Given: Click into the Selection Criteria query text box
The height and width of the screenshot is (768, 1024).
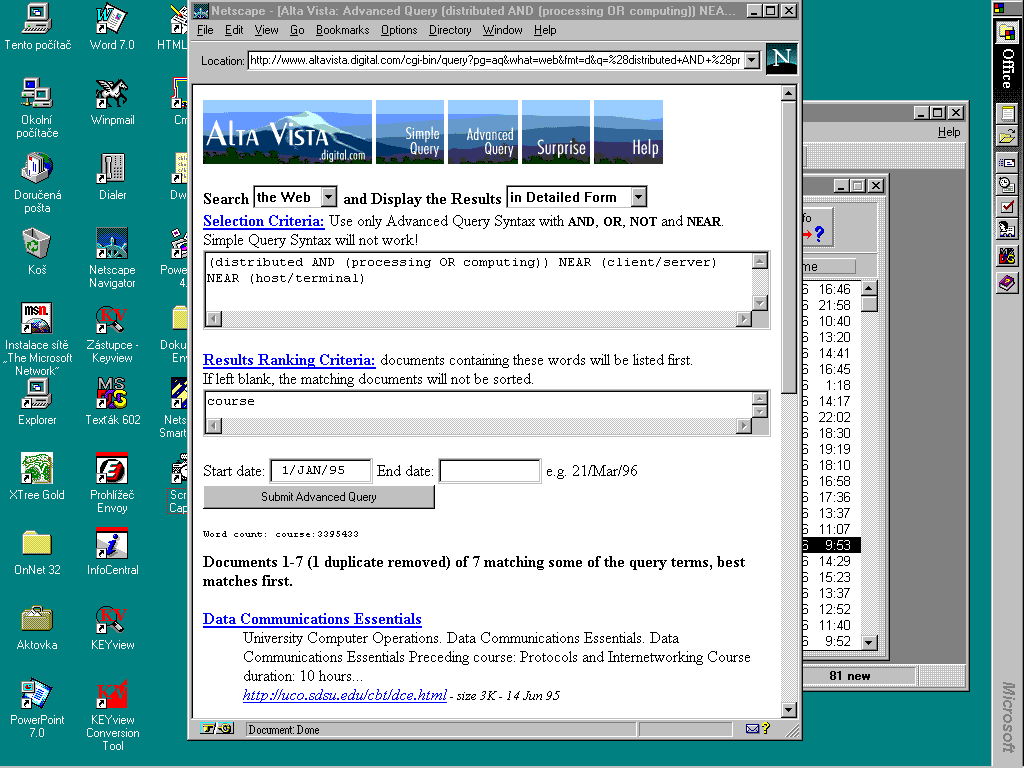Looking at the screenshot, I should click(479, 281).
